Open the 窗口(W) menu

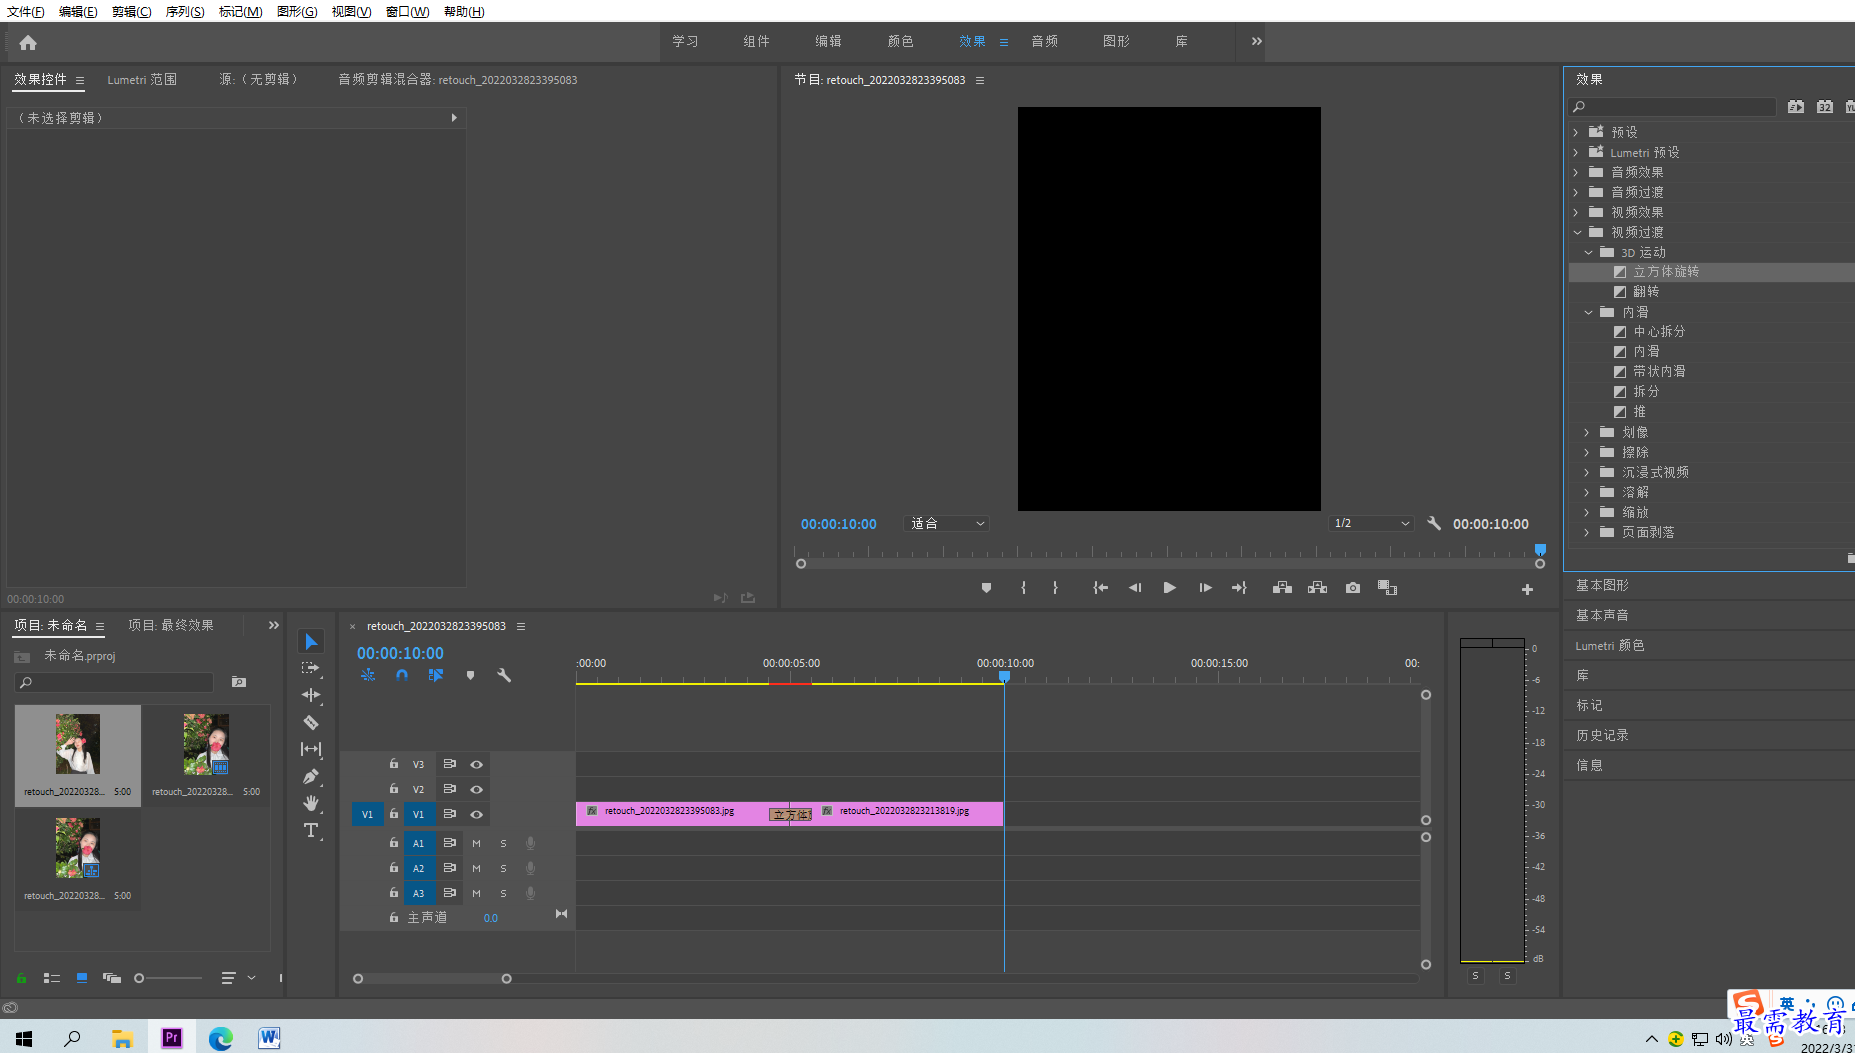[407, 11]
